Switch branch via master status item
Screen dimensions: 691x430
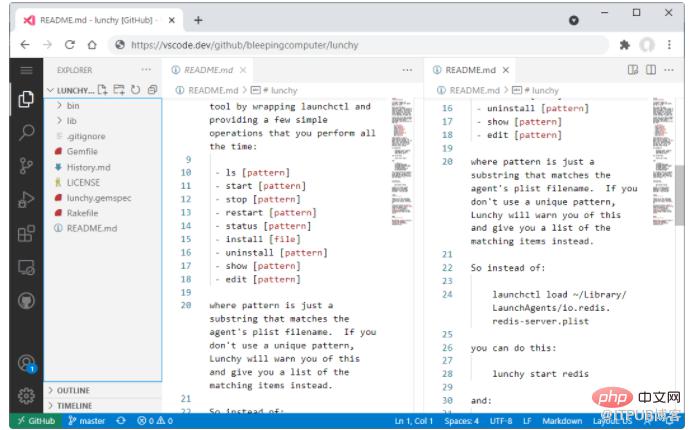pyautogui.click(x=87, y=421)
